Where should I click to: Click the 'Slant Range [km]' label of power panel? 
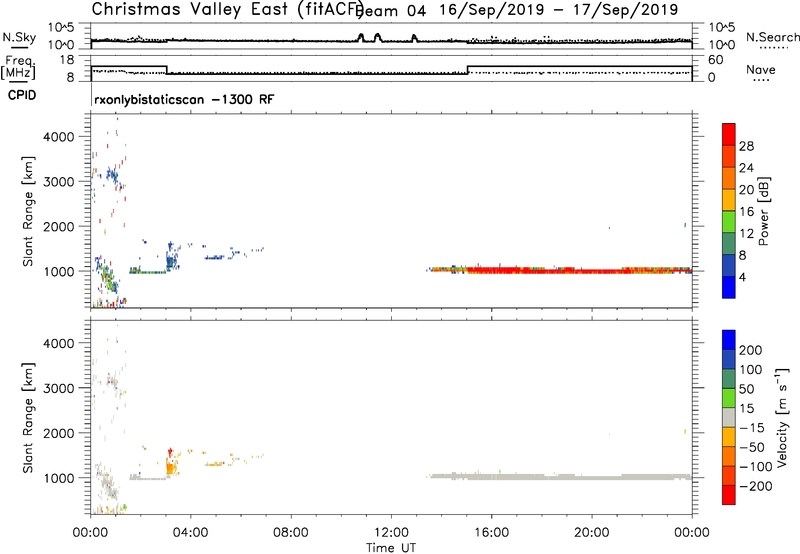click(28, 211)
